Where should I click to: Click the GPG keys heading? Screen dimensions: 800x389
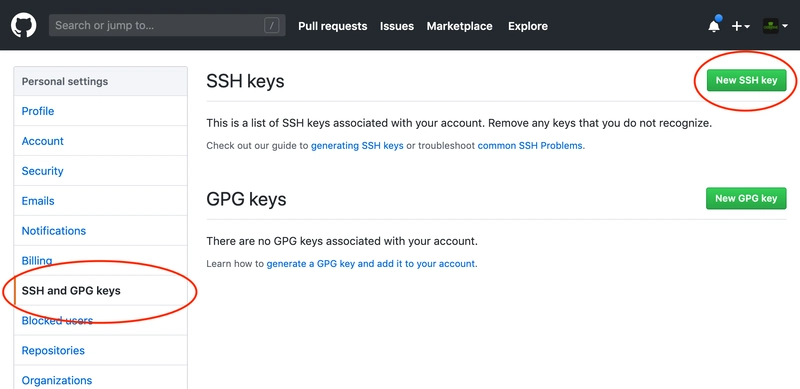tap(246, 199)
